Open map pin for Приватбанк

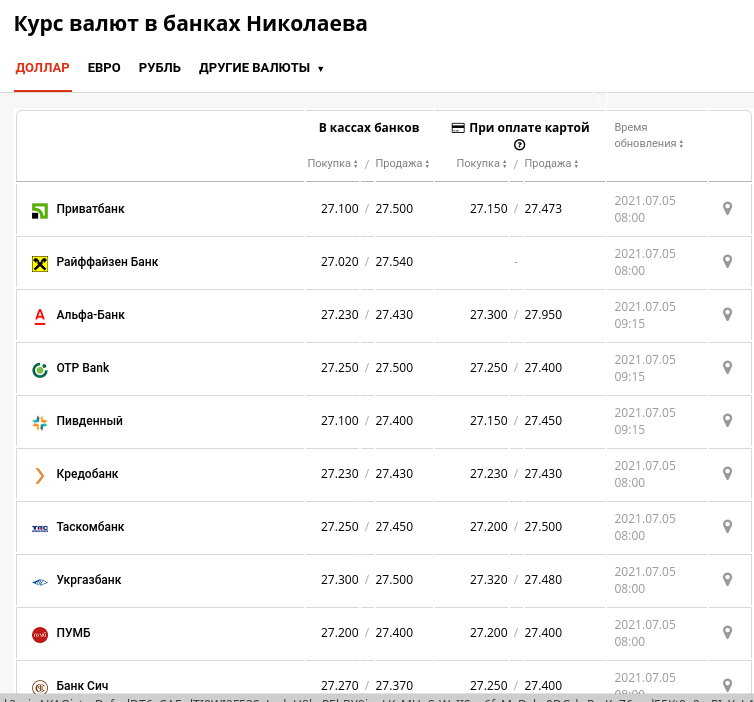pos(728,209)
